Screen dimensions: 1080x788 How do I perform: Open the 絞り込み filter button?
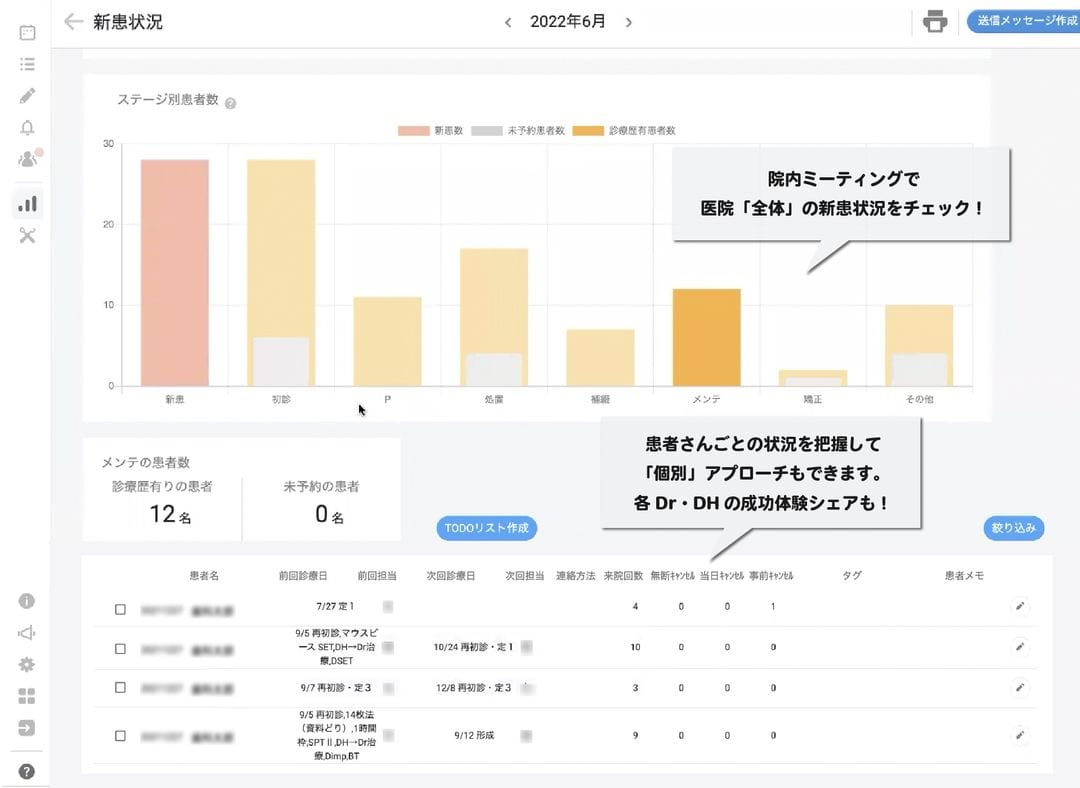(x=1013, y=528)
